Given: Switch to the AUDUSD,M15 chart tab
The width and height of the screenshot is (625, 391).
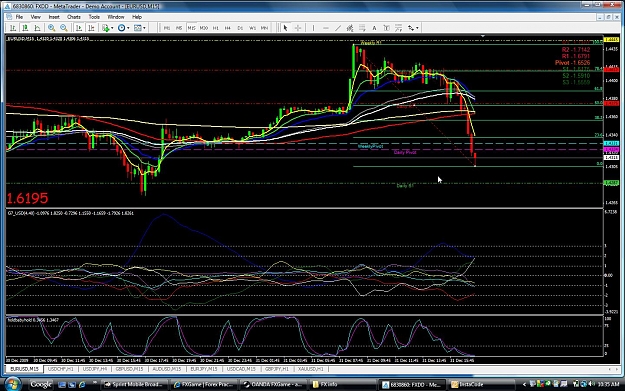Looking at the screenshot, I should tap(167, 369).
